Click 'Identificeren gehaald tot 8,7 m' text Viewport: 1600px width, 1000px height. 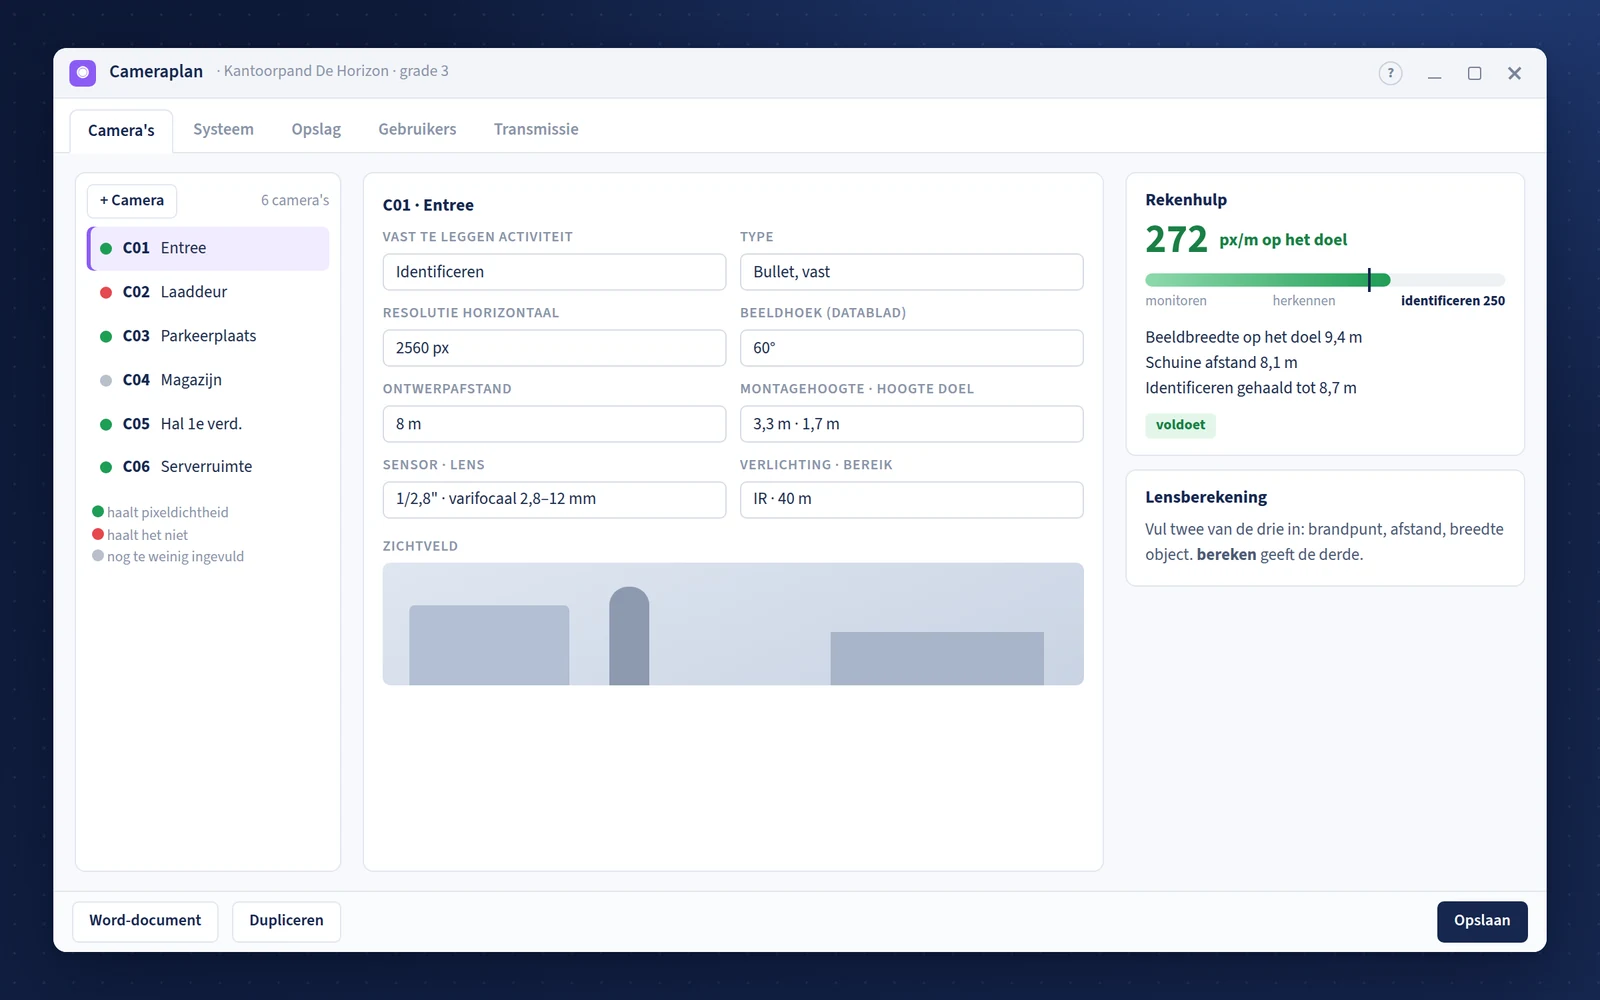(1251, 388)
